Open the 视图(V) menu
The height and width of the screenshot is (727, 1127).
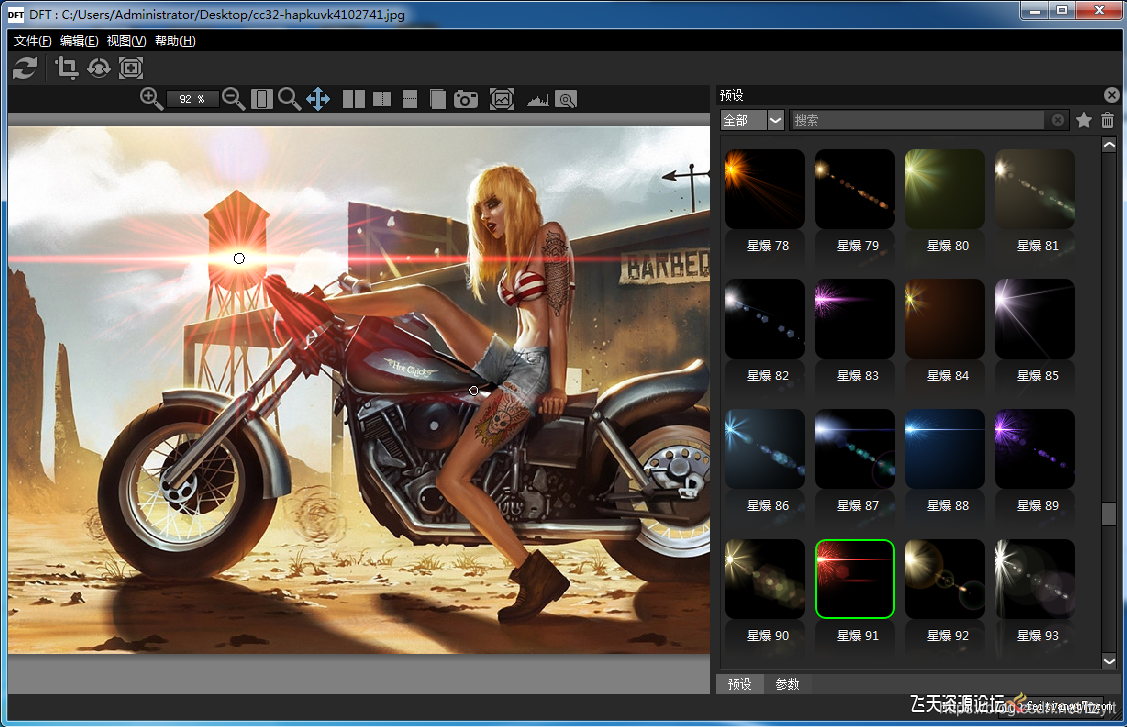(126, 40)
